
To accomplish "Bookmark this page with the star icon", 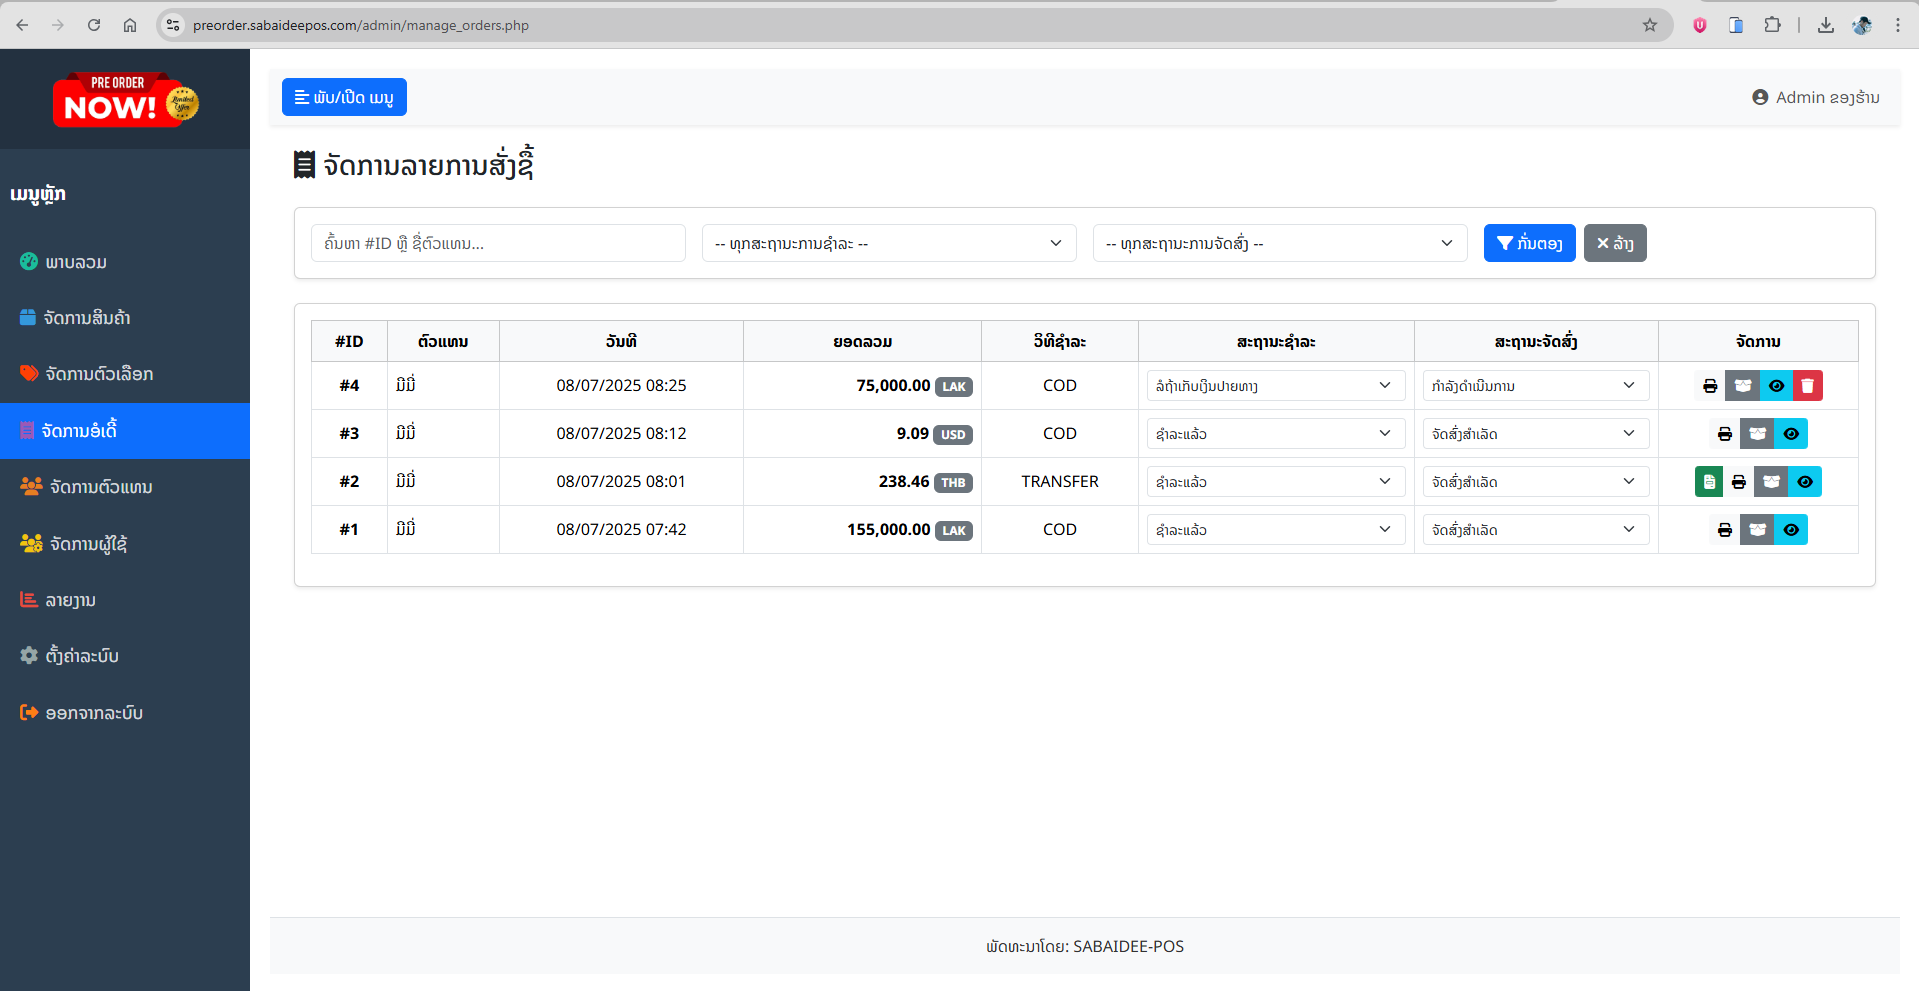I will pos(1649,25).
